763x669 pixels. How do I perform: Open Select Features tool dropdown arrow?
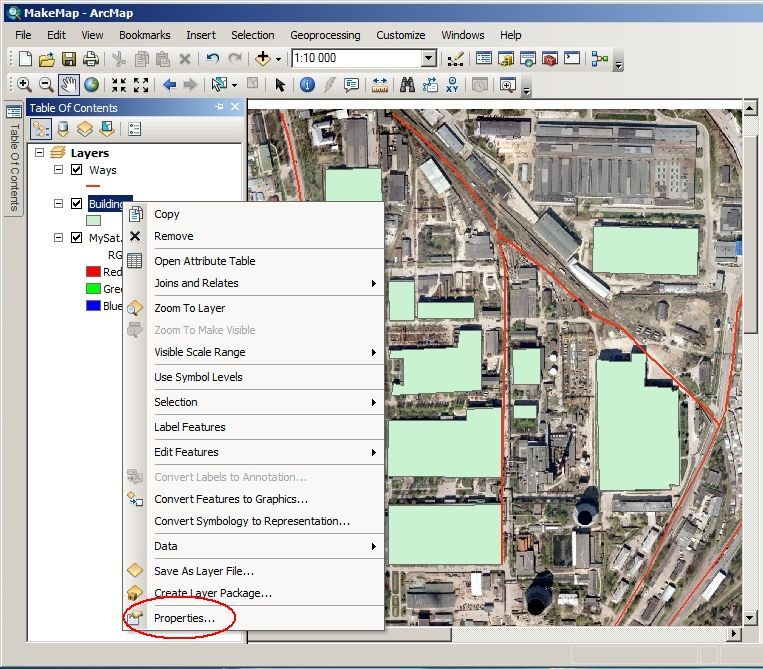coord(235,86)
